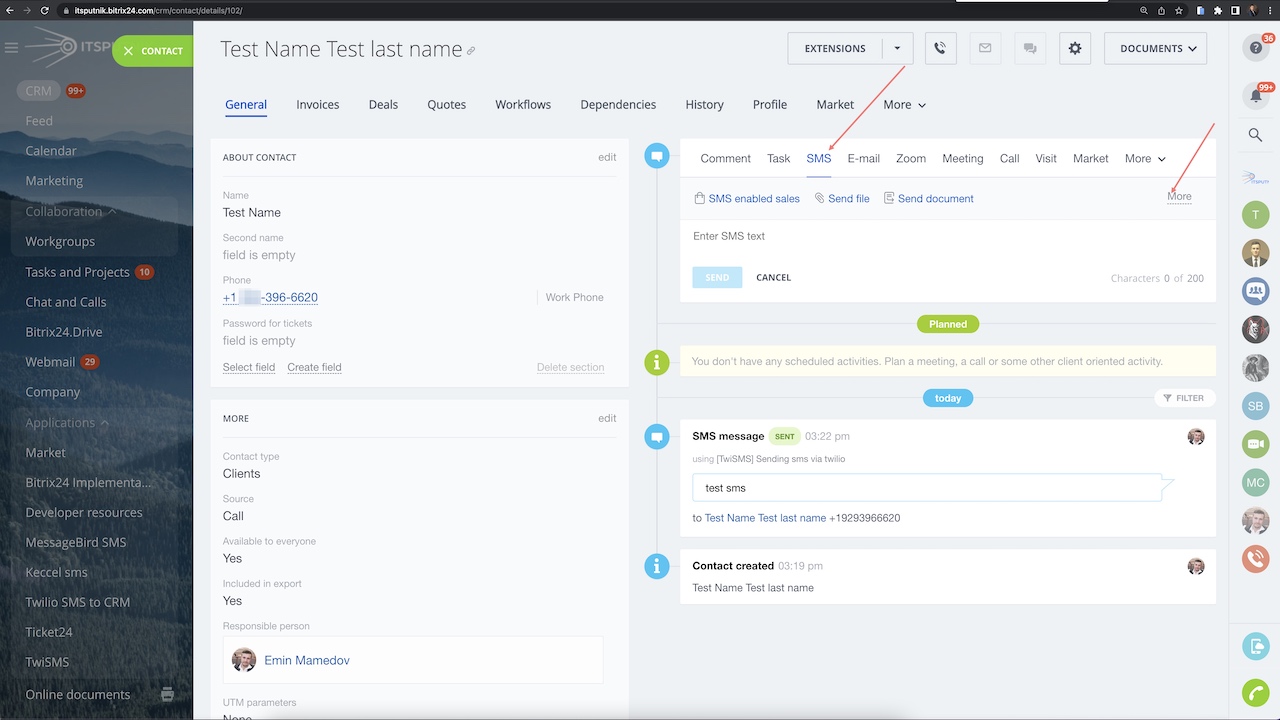Click the browser address bar
1280x720 pixels.
coord(600,10)
